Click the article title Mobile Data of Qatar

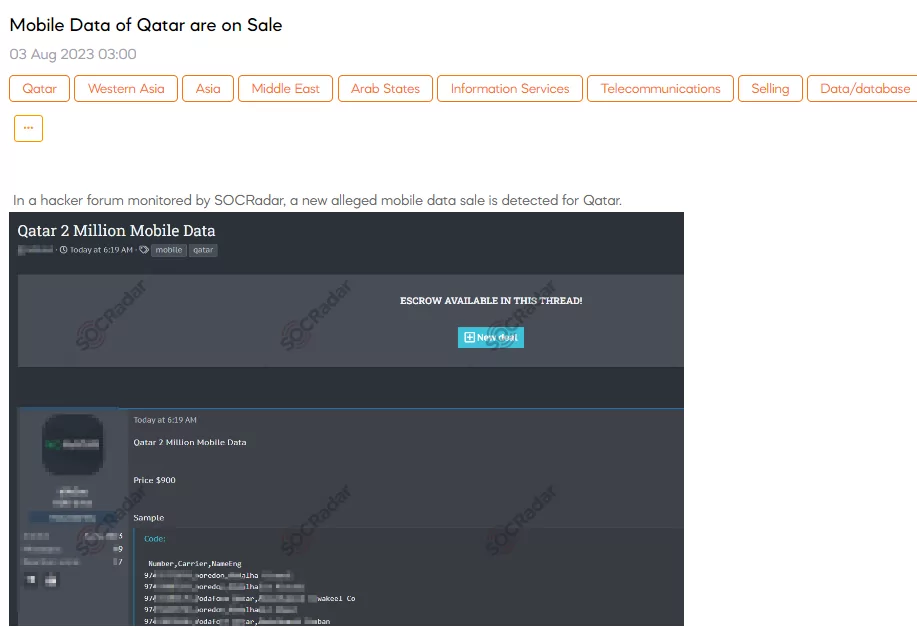point(146,25)
